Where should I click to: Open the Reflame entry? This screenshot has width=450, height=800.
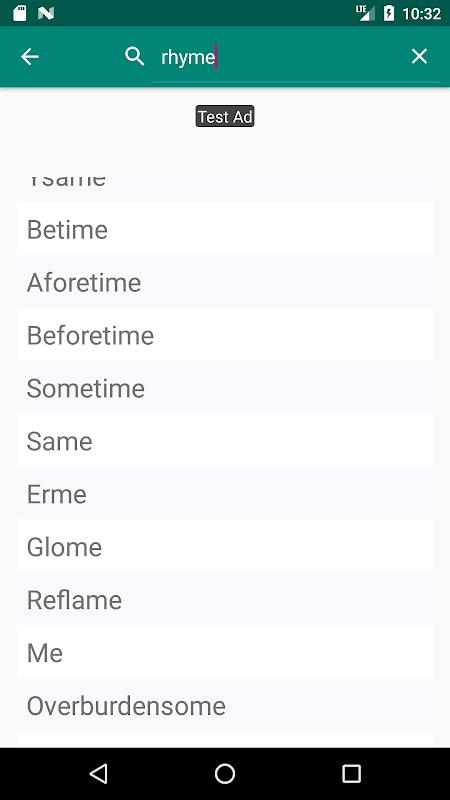(x=225, y=599)
